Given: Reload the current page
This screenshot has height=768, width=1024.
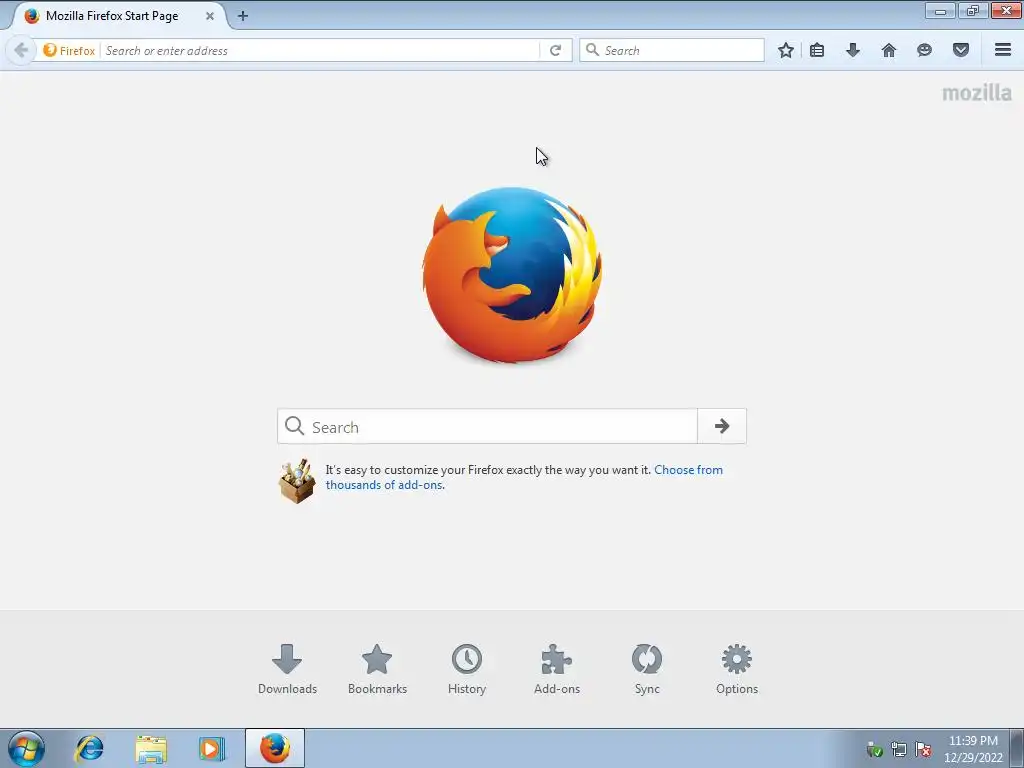Looking at the screenshot, I should (555, 50).
